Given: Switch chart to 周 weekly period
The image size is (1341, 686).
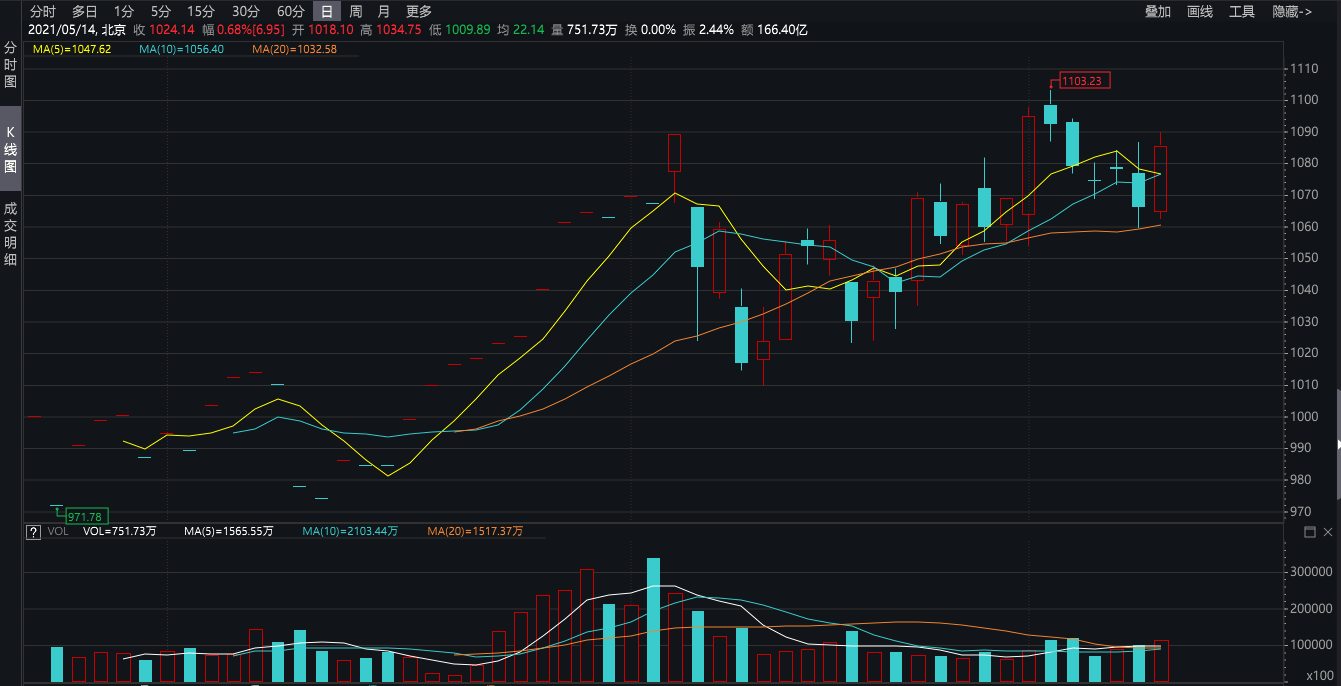Looking at the screenshot, I should (x=356, y=11).
